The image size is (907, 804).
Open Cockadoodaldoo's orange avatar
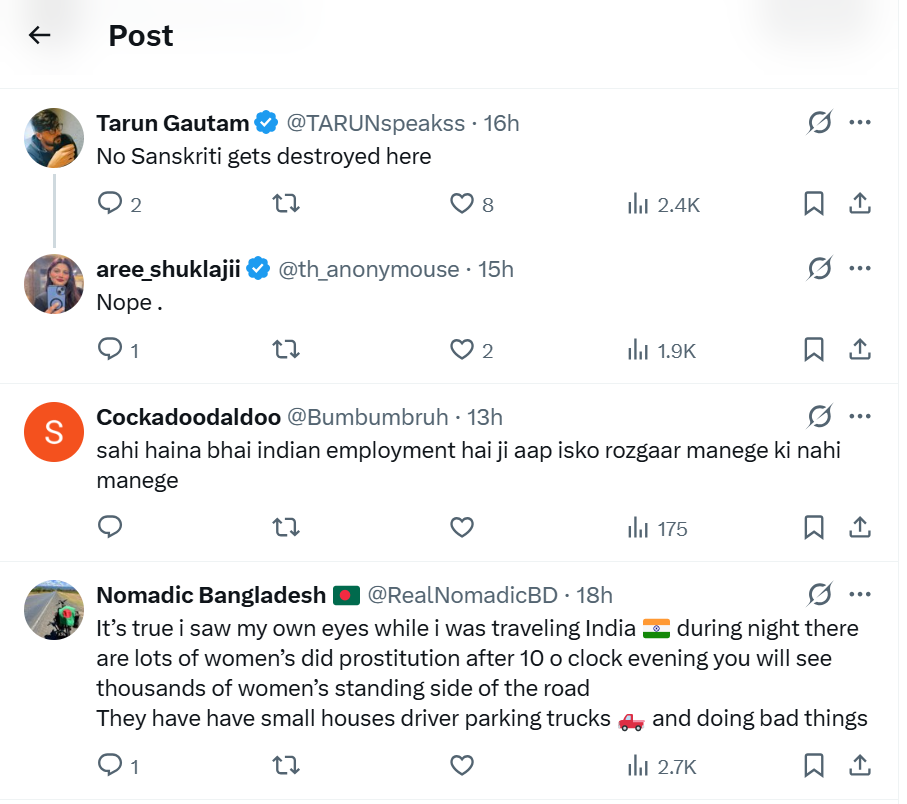pyautogui.click(x=54, y=432)
